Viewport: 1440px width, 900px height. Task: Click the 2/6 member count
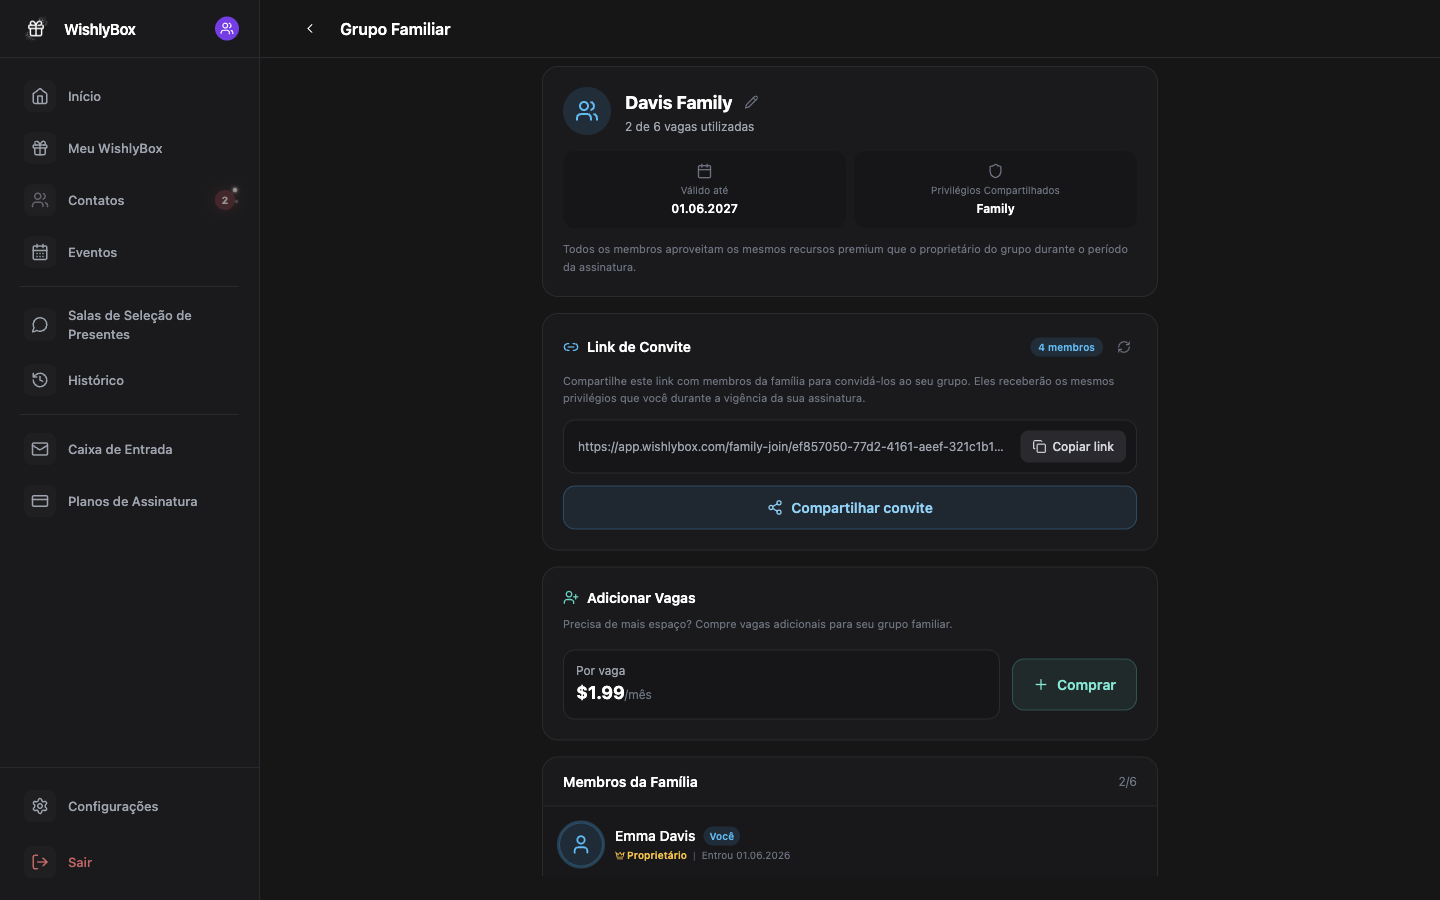1127,782
